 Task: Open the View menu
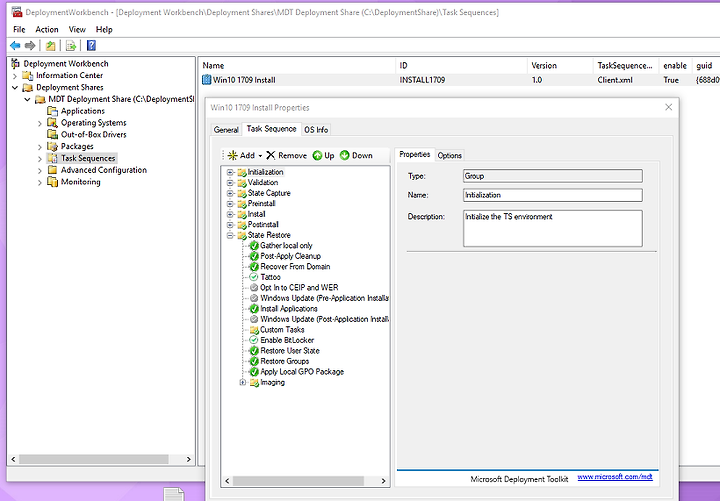click(77, 29)
